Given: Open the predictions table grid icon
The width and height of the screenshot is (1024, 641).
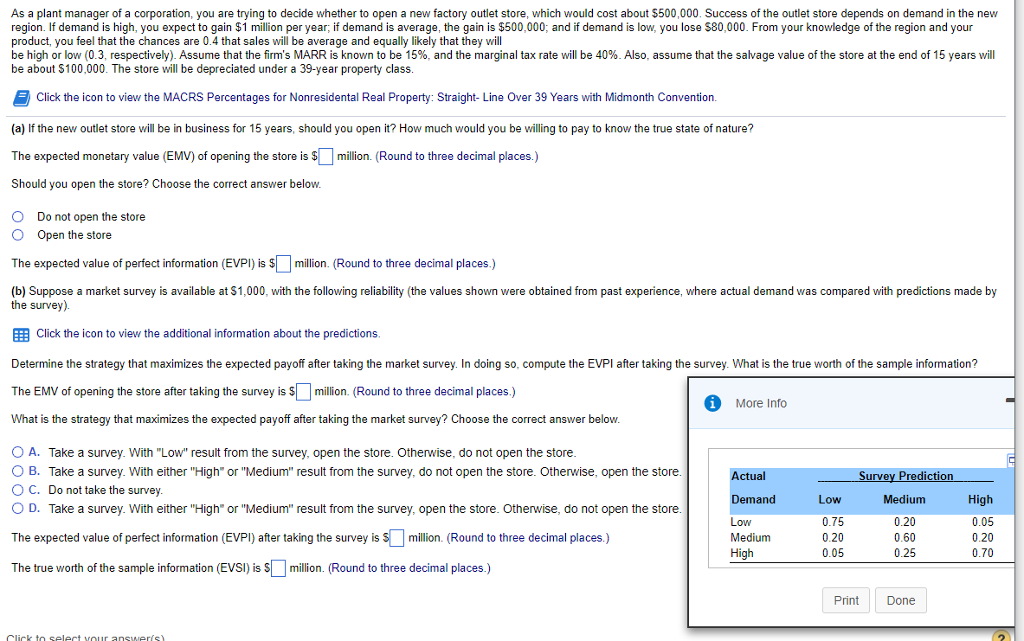Looking at the screenshot, I should point(21,335).
